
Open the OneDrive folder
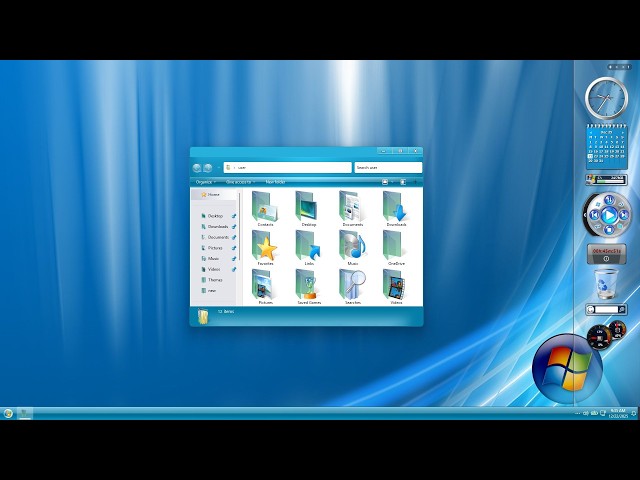(396, 248)
